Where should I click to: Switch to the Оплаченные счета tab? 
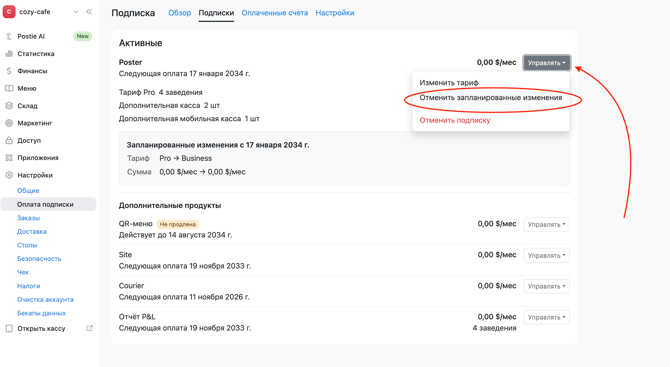click(x=275, y=13)
